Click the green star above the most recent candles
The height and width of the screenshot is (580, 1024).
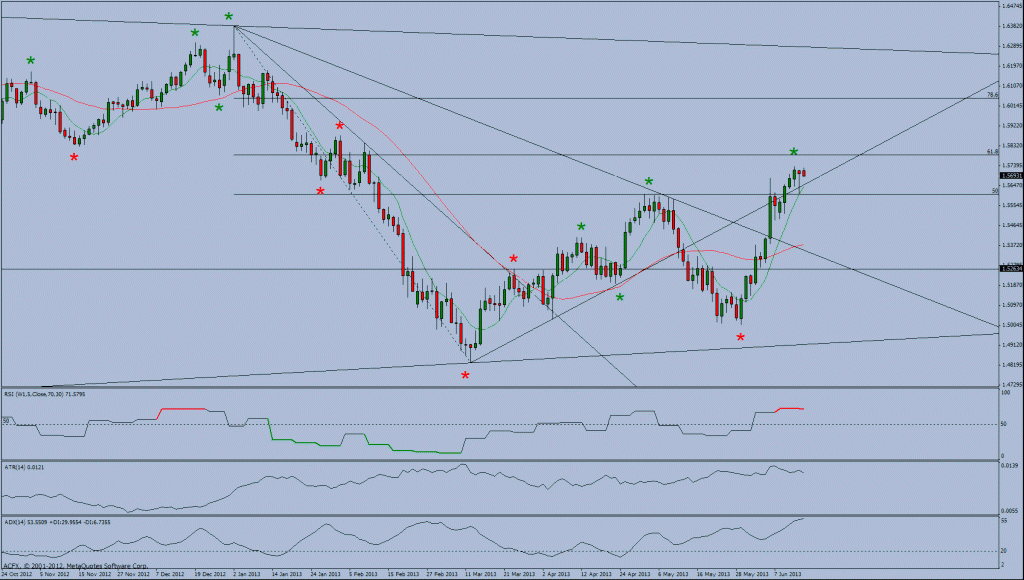pos(792,152)
